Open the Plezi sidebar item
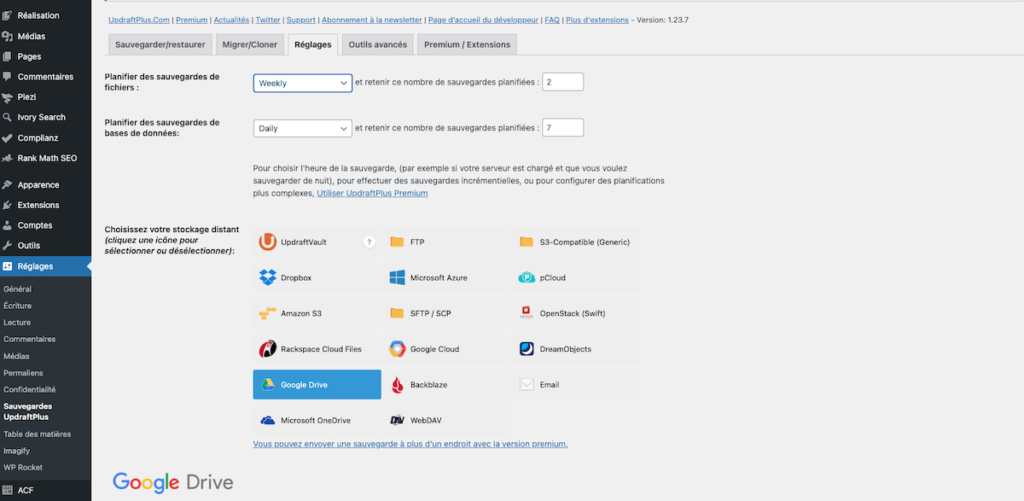Image resolution: width=1024 pixels, height=501 pixels. point(27,97)
